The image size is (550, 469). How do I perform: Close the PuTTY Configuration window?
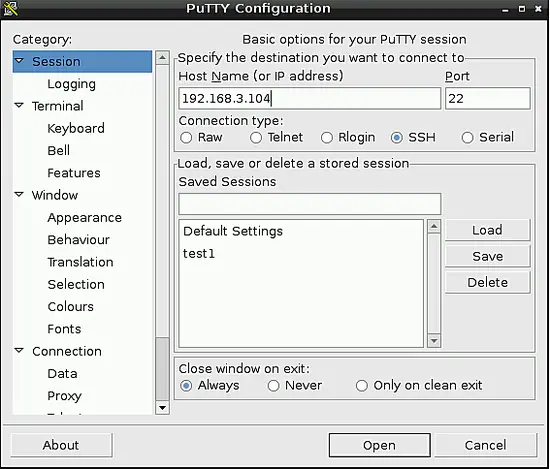pyautogui.click(x=538, y=9)
